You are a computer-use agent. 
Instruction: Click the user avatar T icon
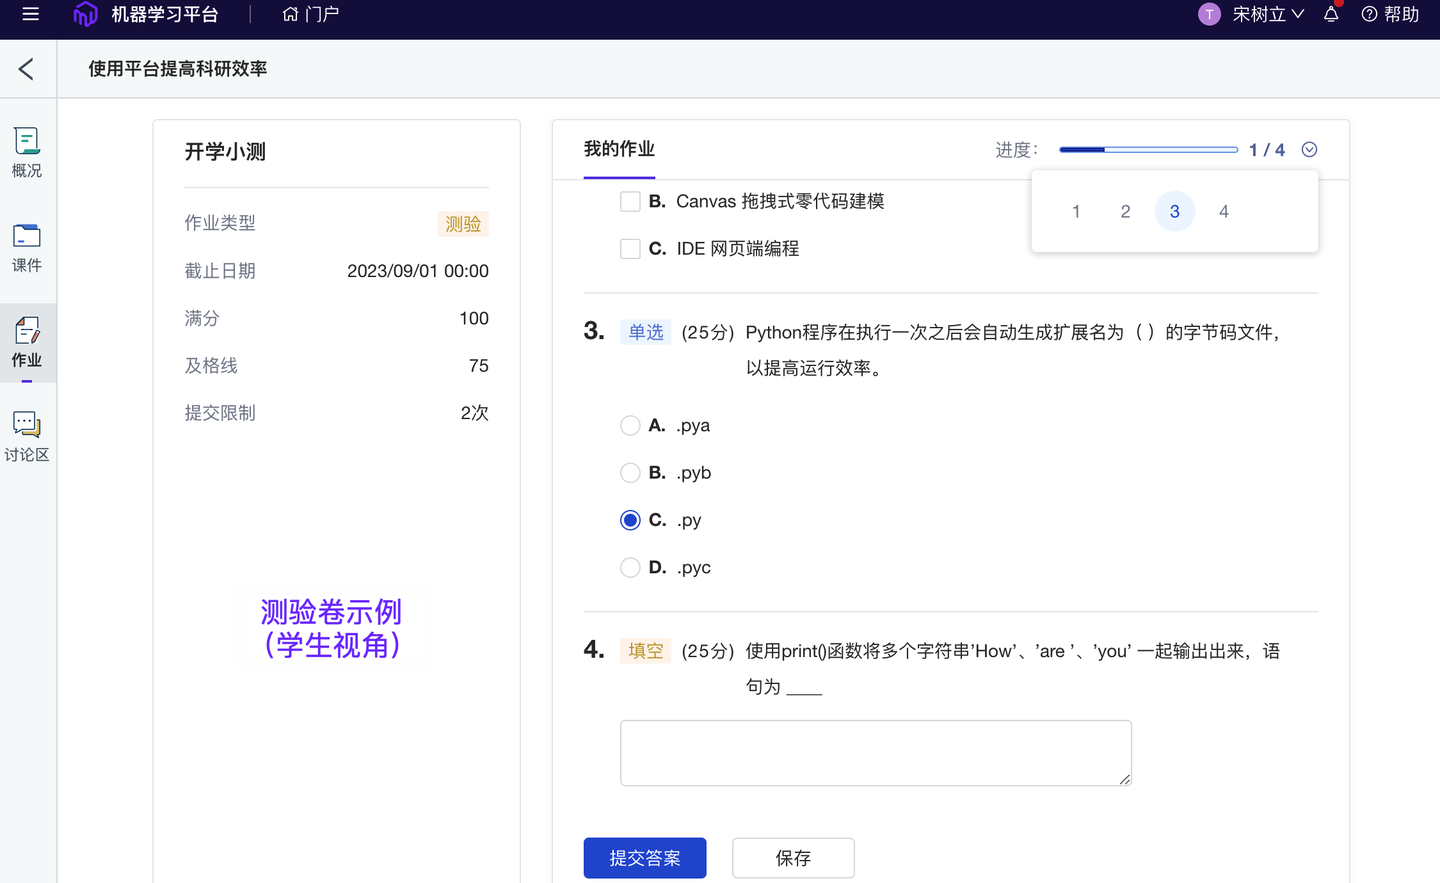click(x=1209, y=14)
